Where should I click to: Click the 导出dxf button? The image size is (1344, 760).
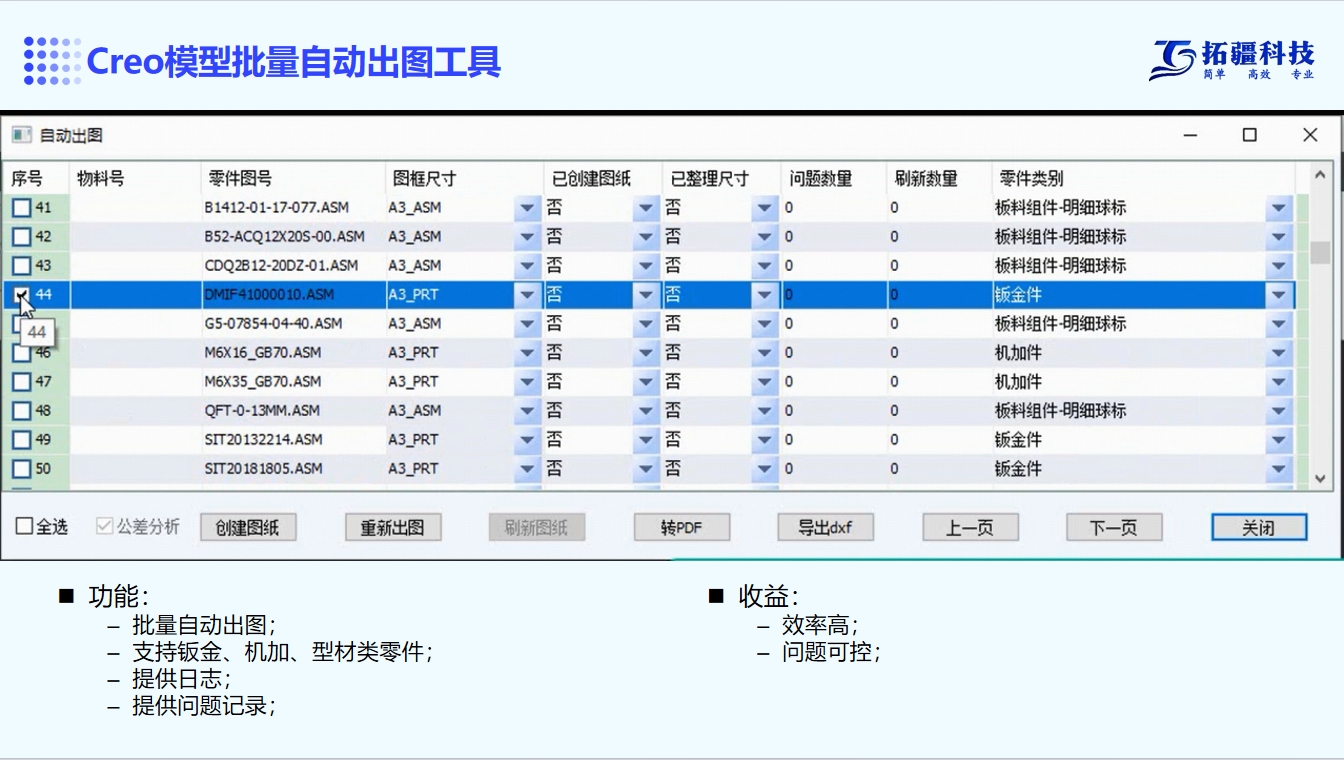[826, 528]
